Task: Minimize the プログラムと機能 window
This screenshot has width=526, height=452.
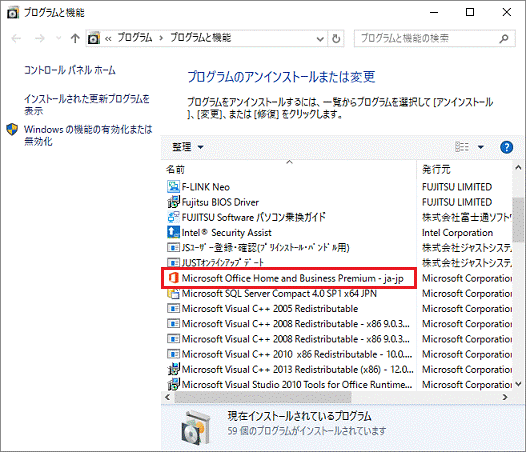Action: (434, 13)
